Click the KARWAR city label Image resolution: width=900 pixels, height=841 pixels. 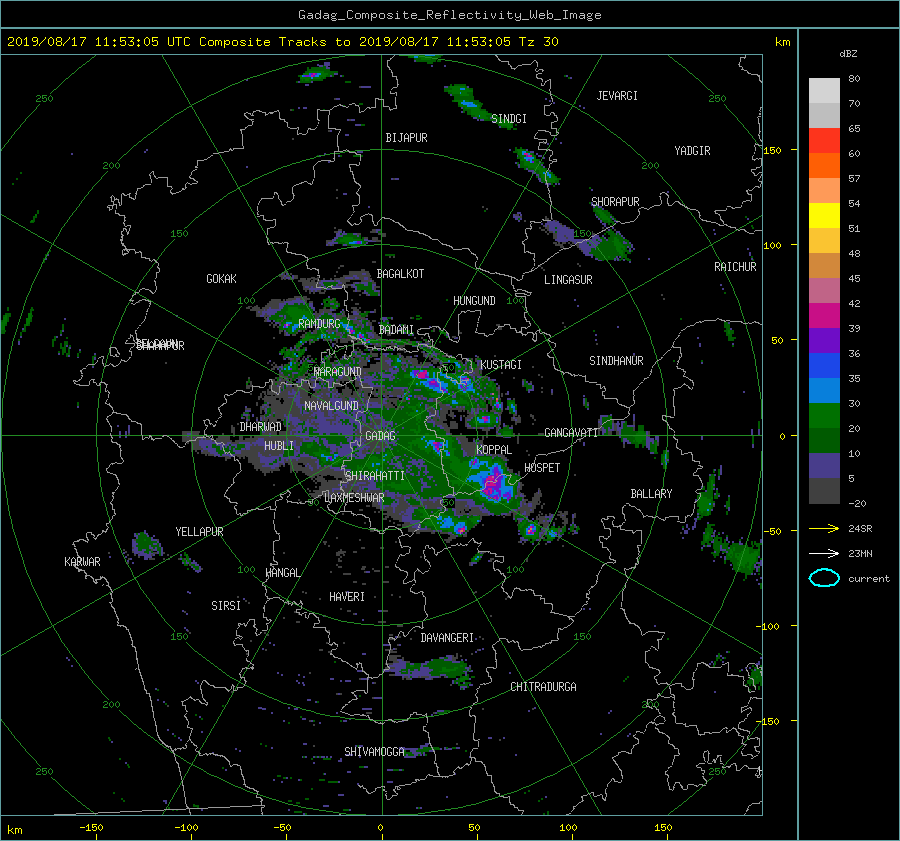coord(82,562)
